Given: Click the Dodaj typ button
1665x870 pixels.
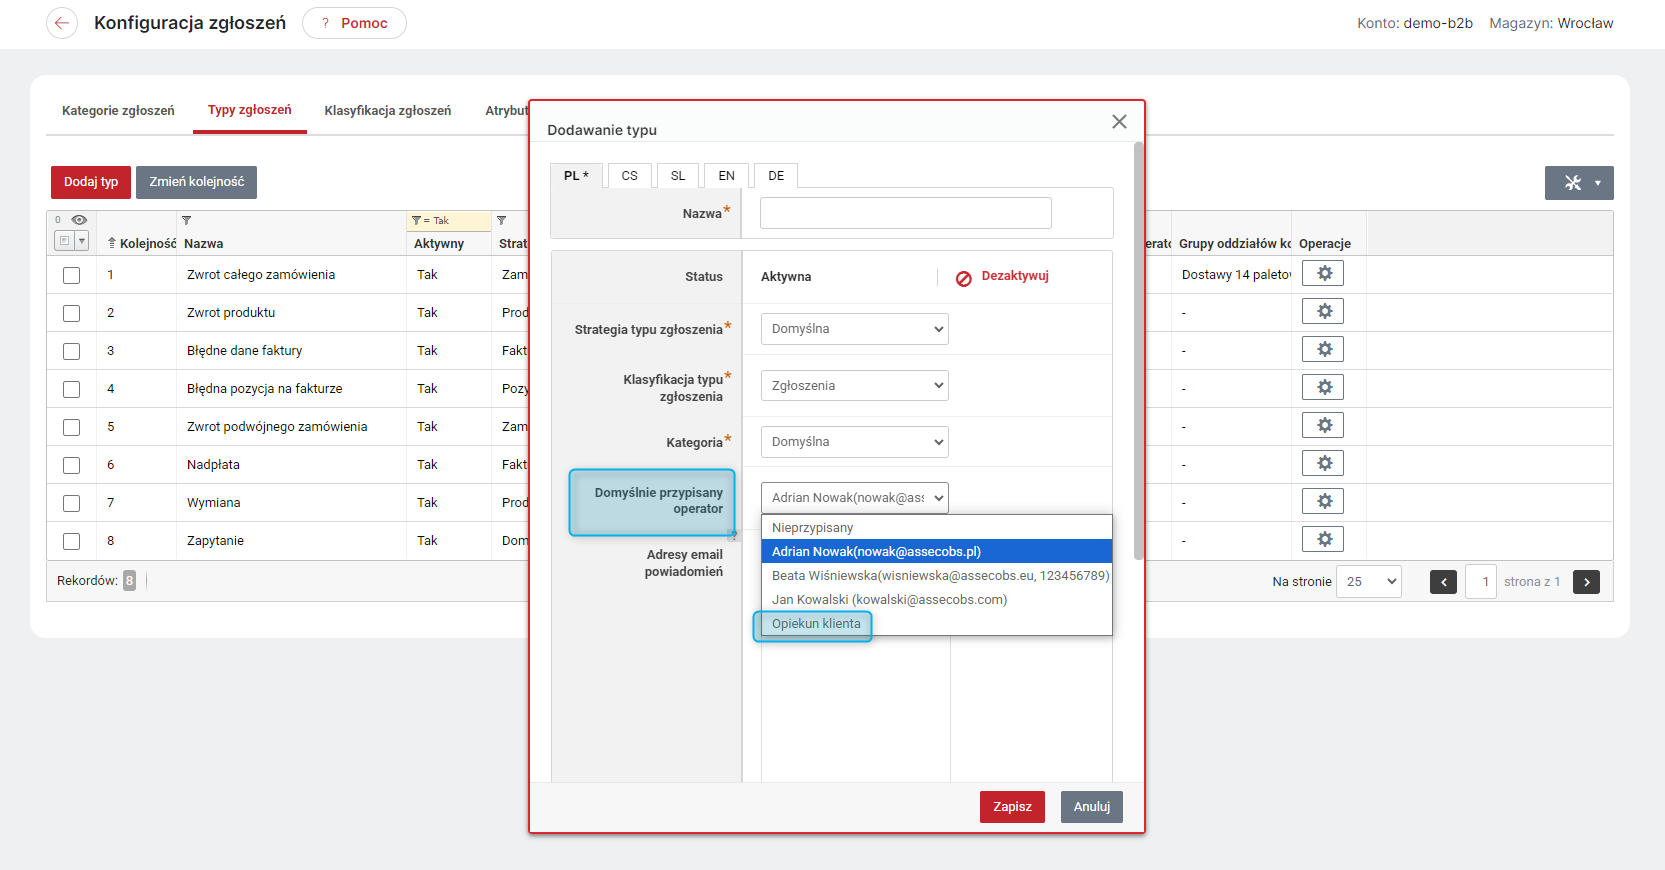Looking at the screenshot, I should [91, 182].
